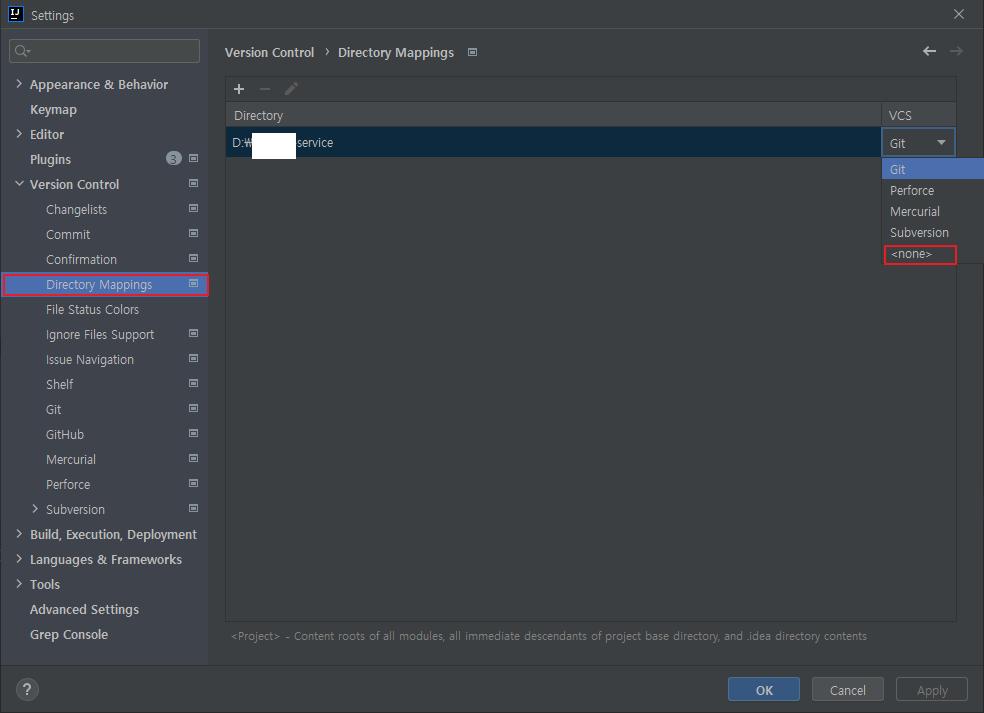The width and height of the screenshot is (984, 713).
Task: Click the widget icon beside Commit entry
Action: (x=193, y=234)
